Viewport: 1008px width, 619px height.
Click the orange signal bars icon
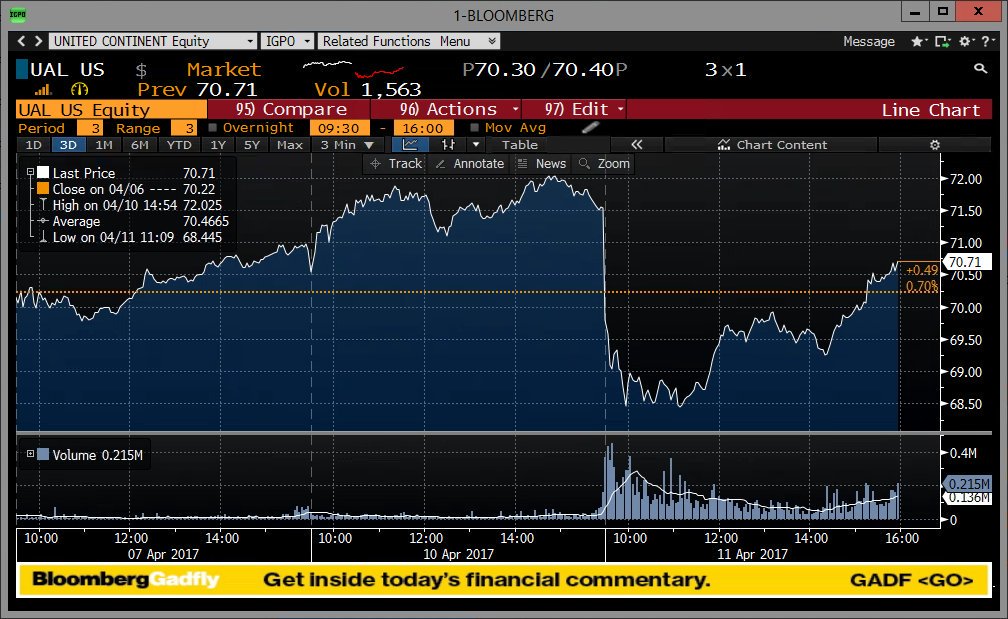[43, 89]
